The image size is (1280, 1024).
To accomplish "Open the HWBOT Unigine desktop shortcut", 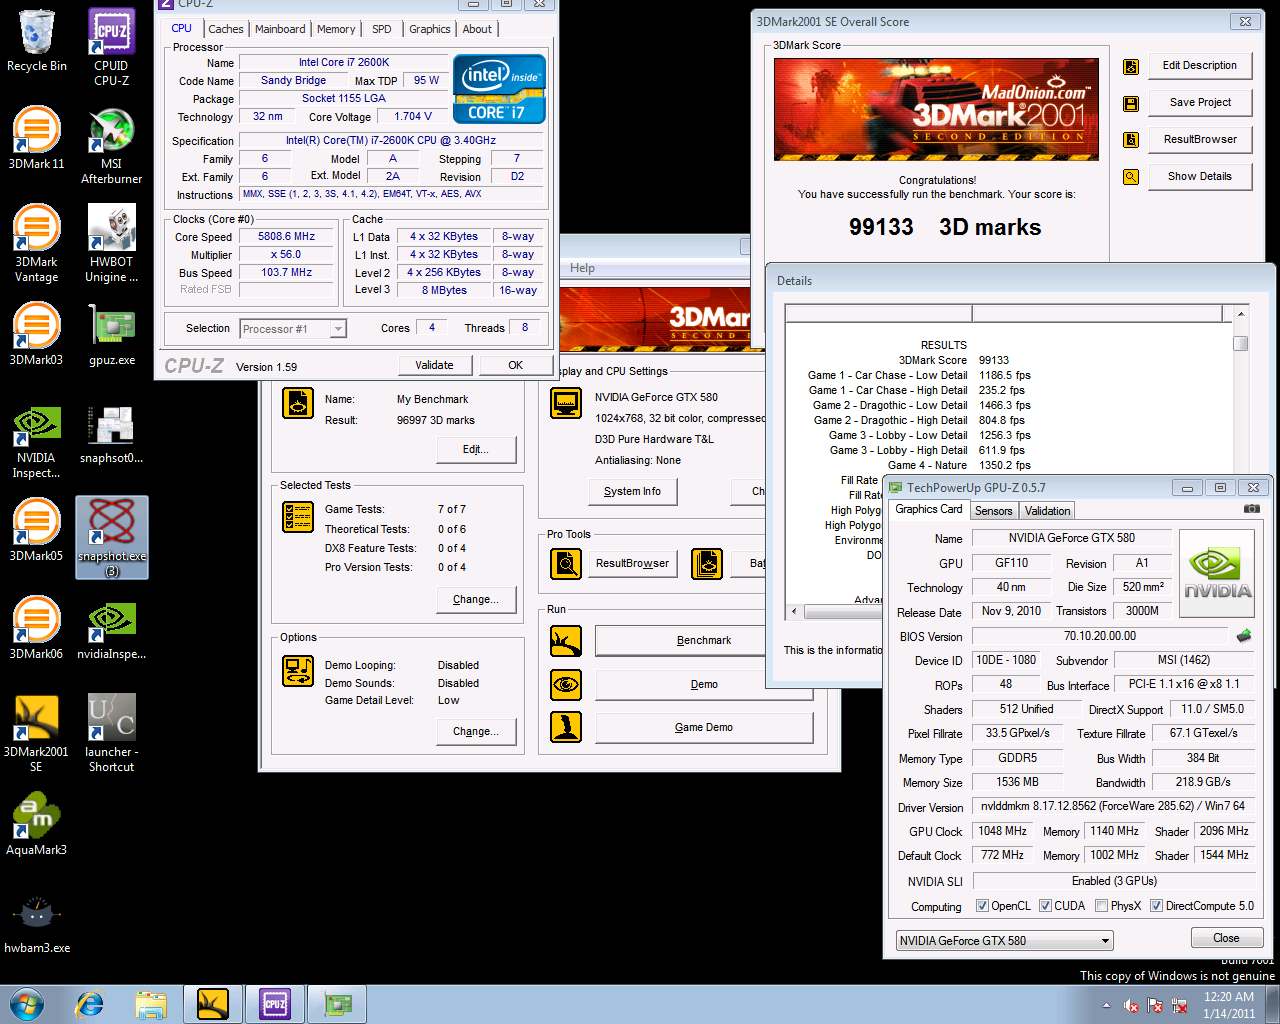I will pyautogui.click(x=111, y=244).
